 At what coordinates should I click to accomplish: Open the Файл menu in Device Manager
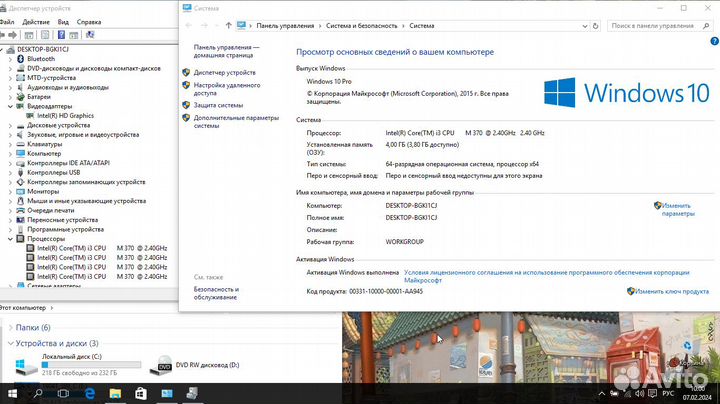click(x=6, y=22)
